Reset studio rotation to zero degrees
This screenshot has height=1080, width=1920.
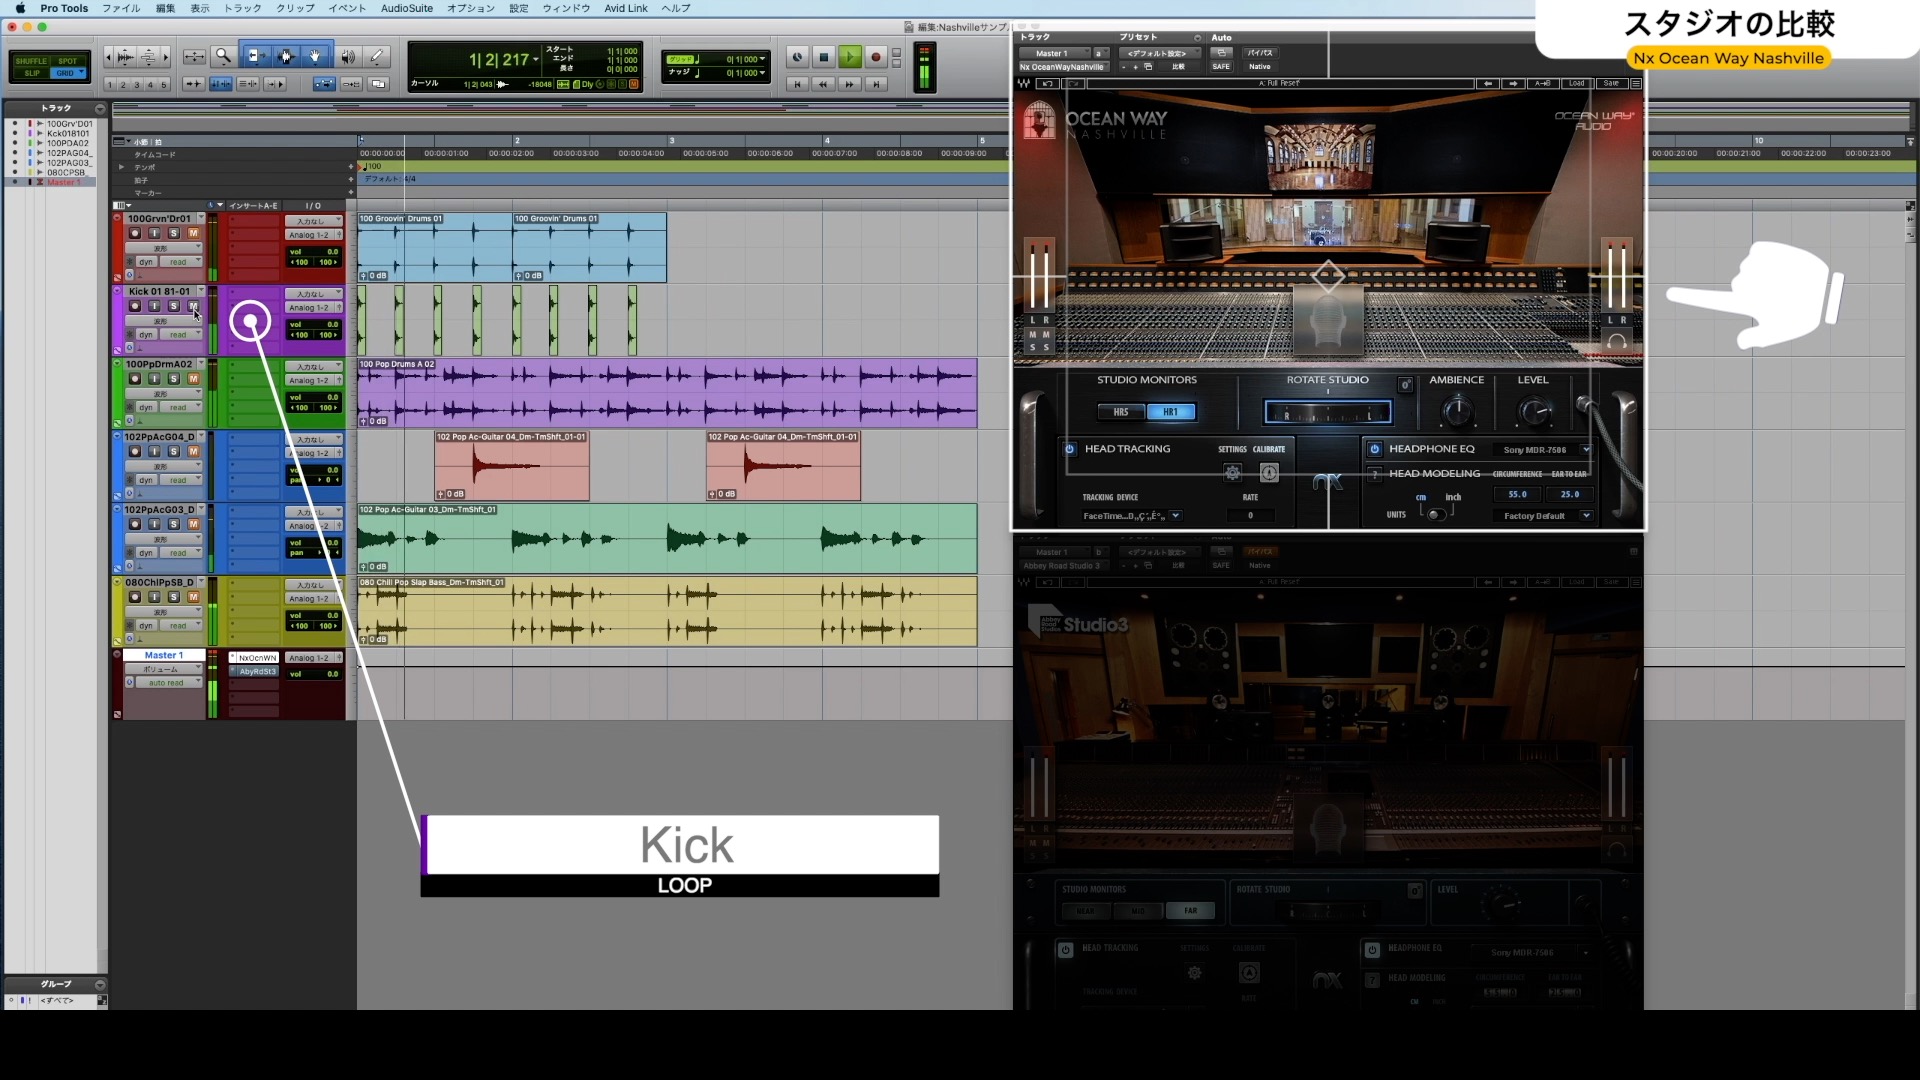tap(1405, 385)
